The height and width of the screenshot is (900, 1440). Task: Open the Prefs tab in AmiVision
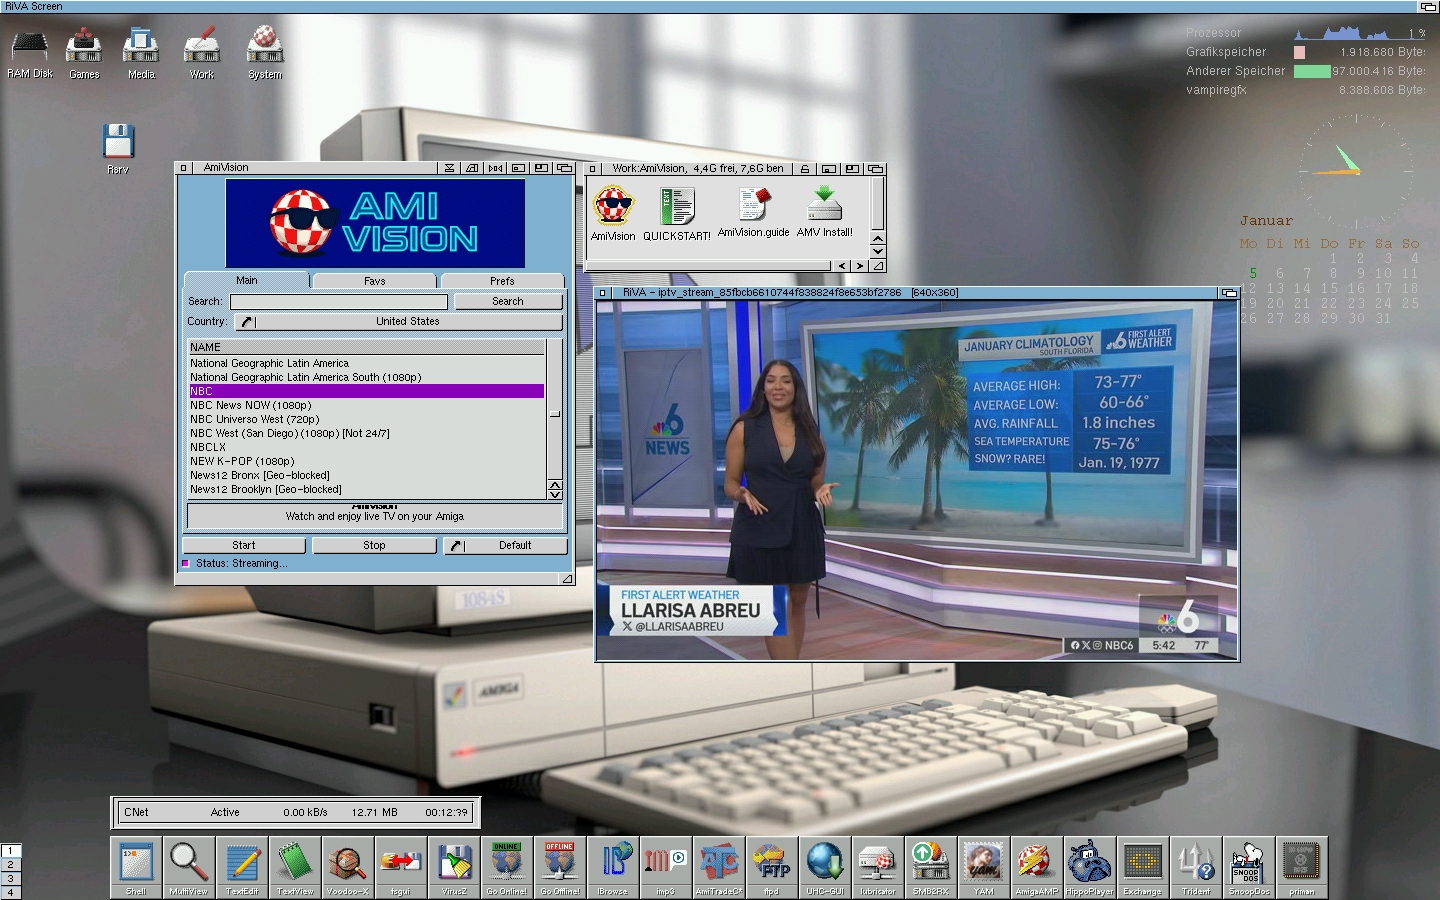coord(503,281)
